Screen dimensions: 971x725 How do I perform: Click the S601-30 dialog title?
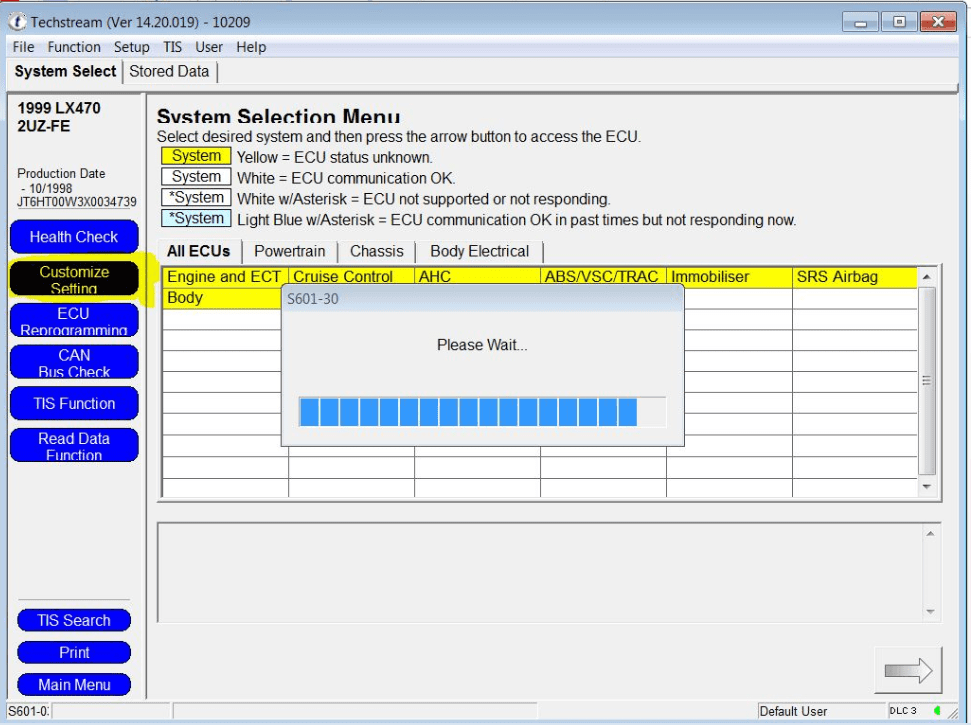point(313,299)
